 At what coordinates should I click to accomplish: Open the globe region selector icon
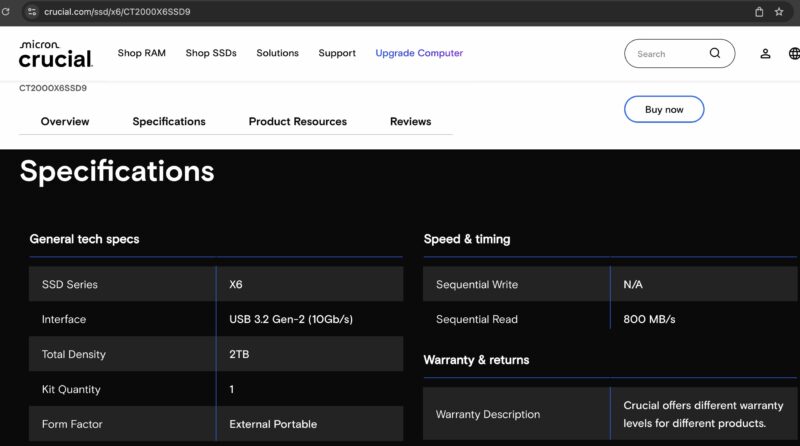[795, 54]
